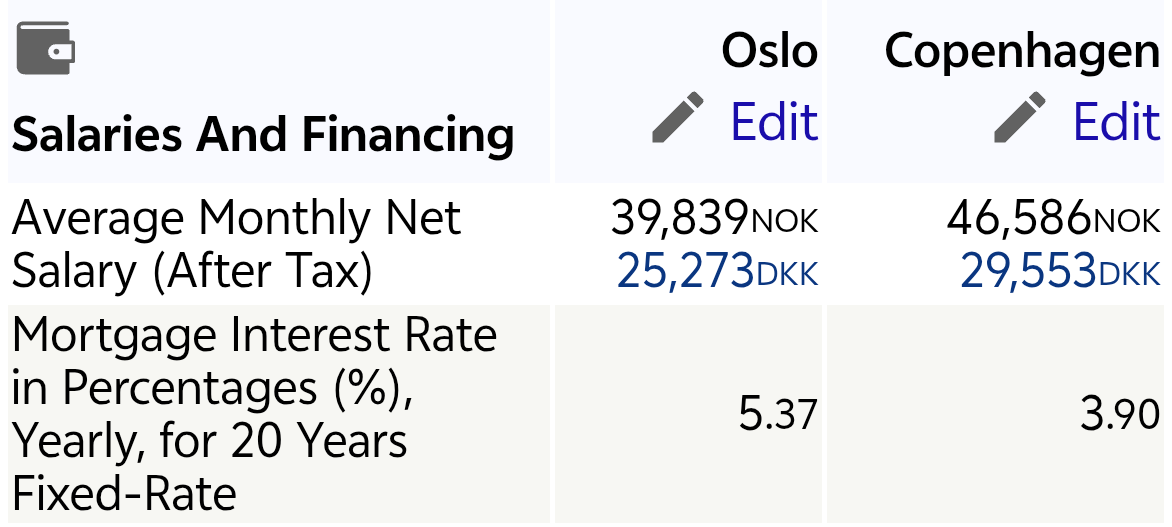
Task: Select Copenhagen's 29,553 salary figure
Action: [1028, 270]
